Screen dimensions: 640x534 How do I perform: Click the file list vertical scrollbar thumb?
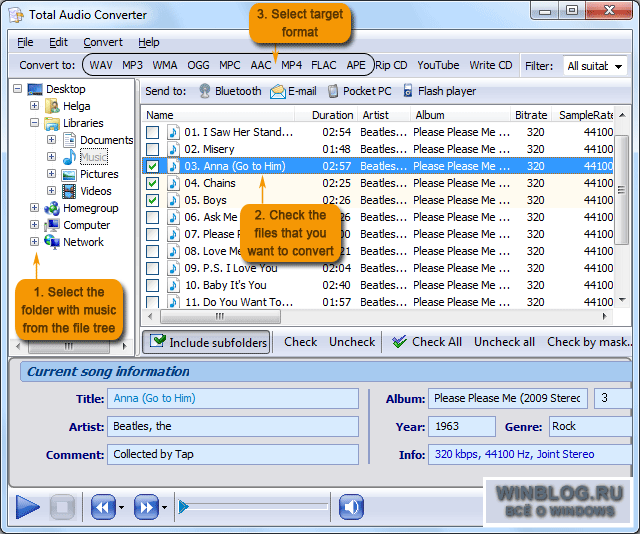(621, 190)
